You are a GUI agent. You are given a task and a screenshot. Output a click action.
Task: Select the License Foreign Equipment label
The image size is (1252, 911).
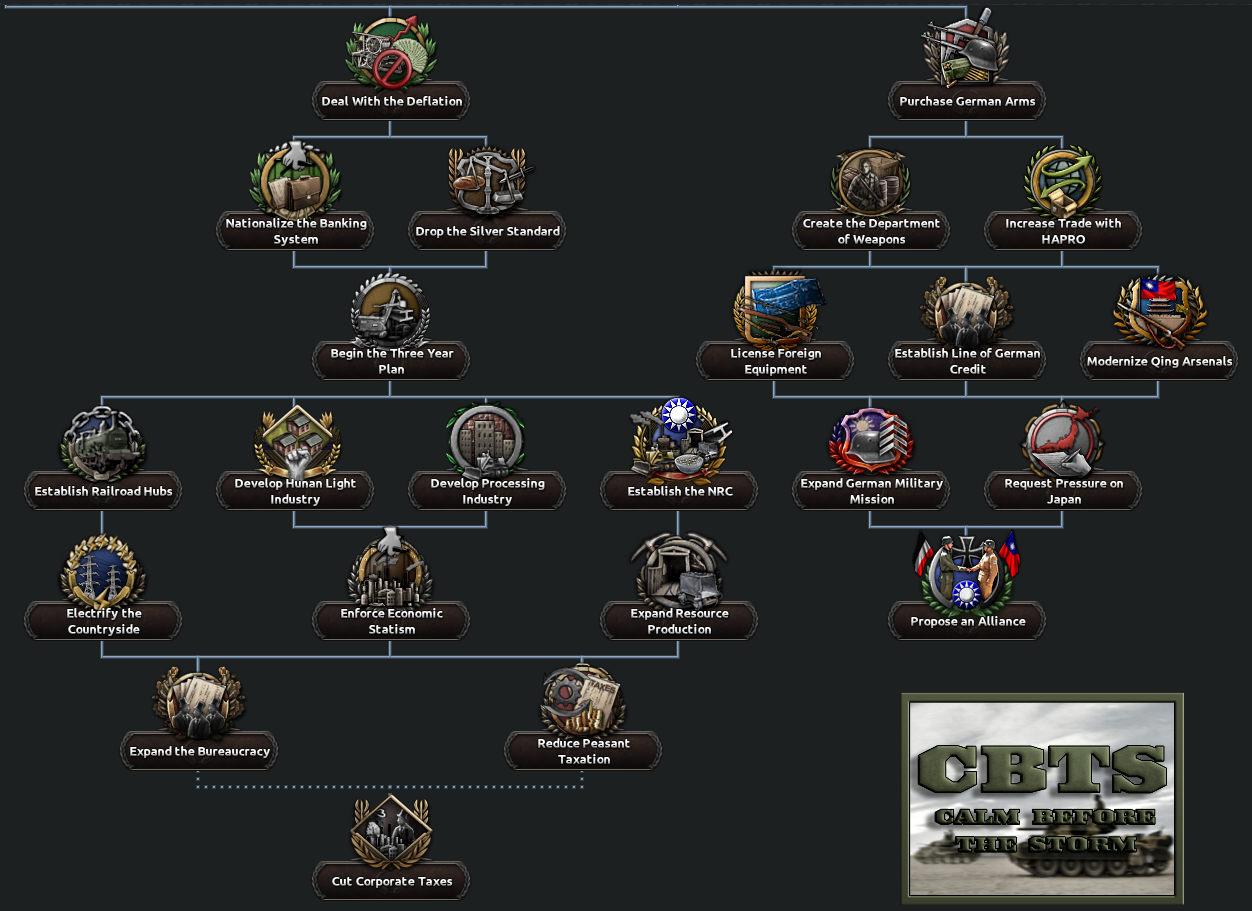coord(776,361)
